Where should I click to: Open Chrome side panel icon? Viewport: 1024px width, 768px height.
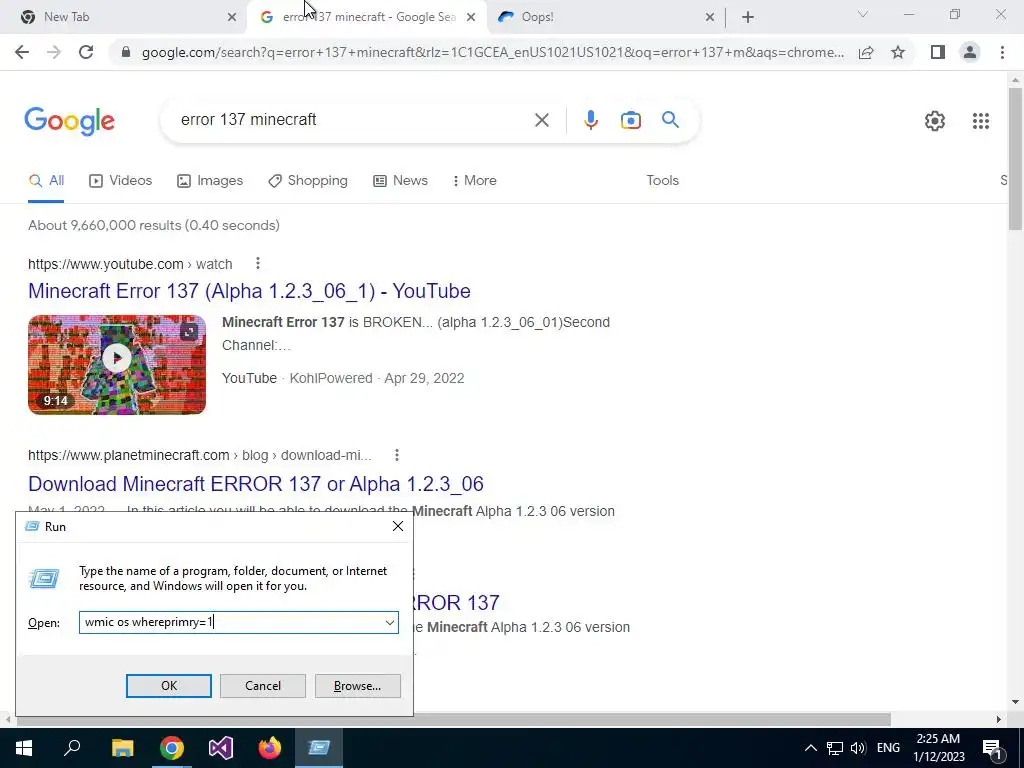(938, 52)
